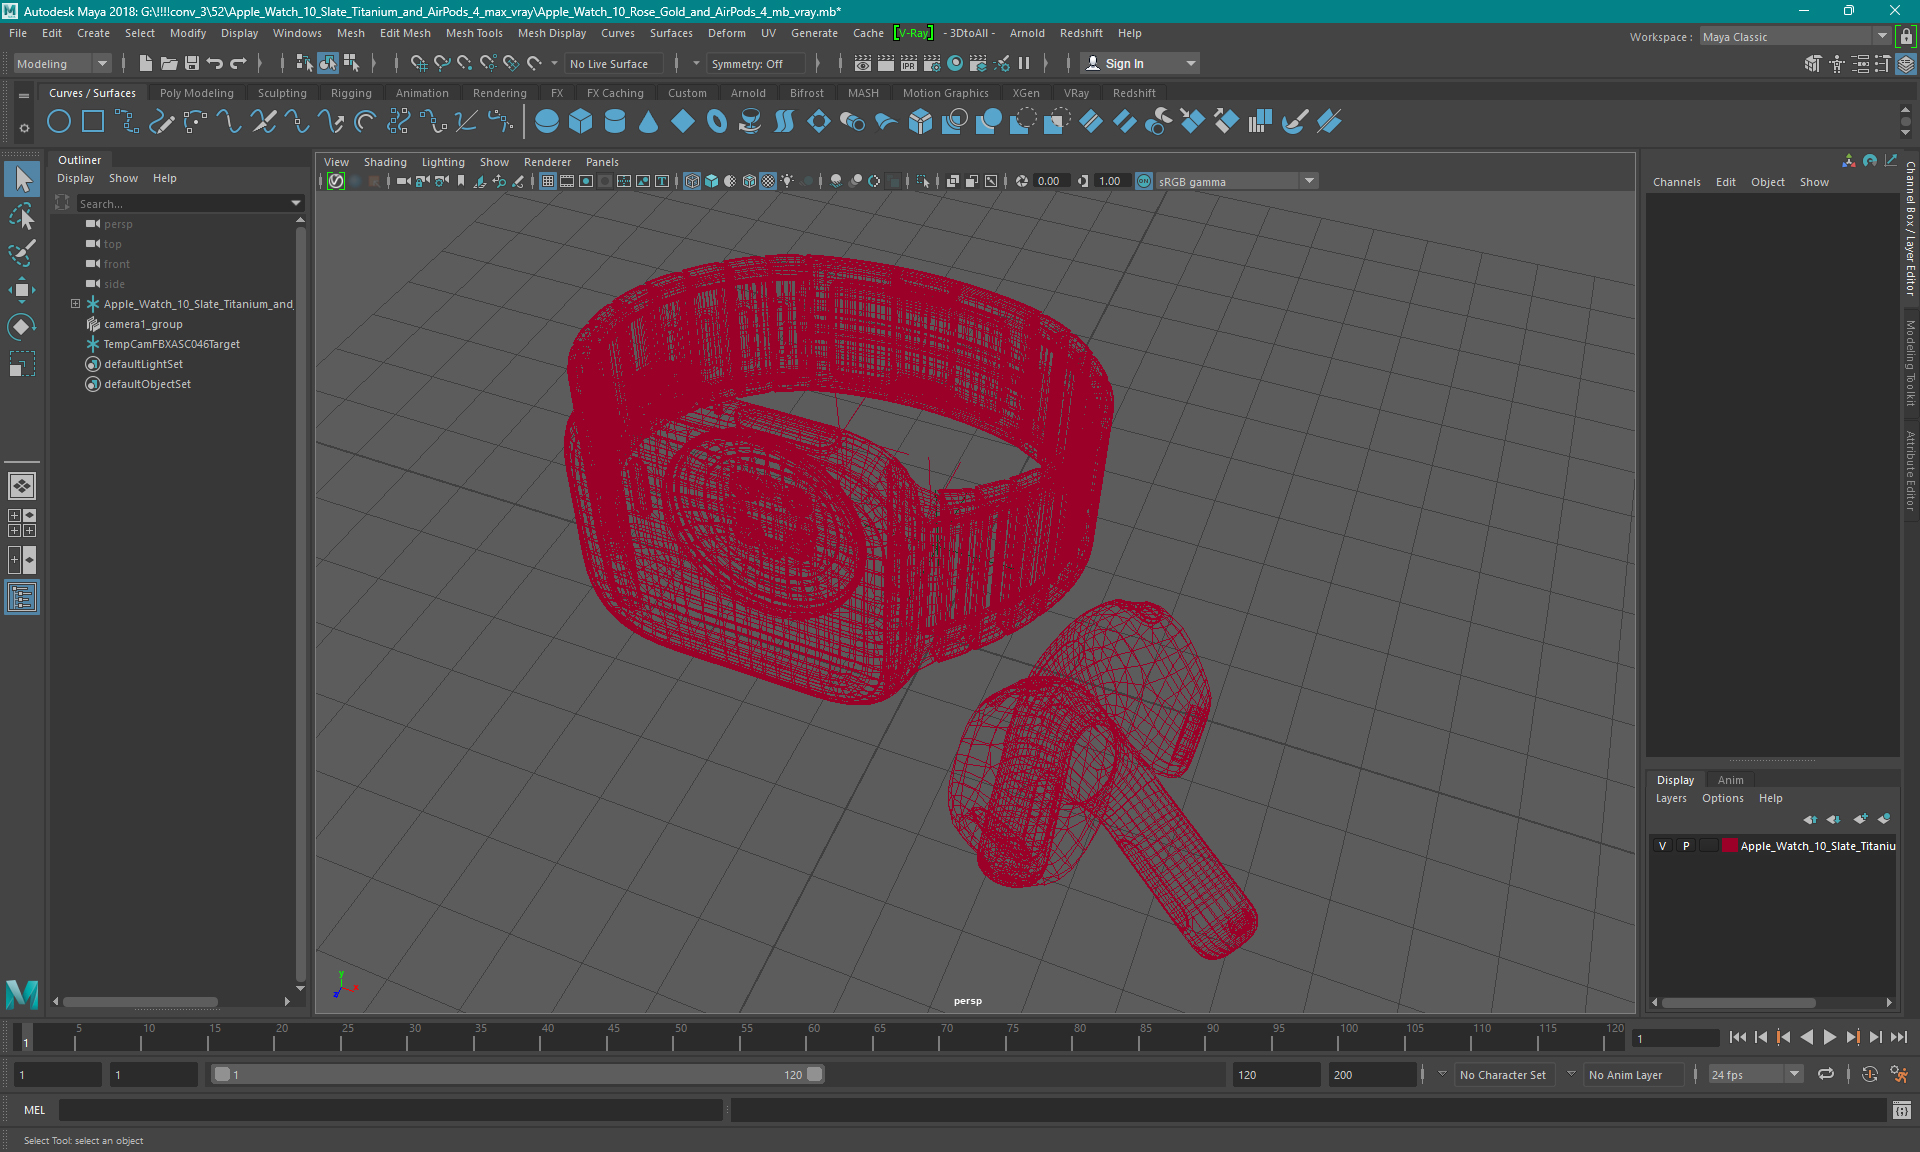The image size is (1920, 1152).
Task: Click the Outliner search field
Action: [x=180, y=203]
